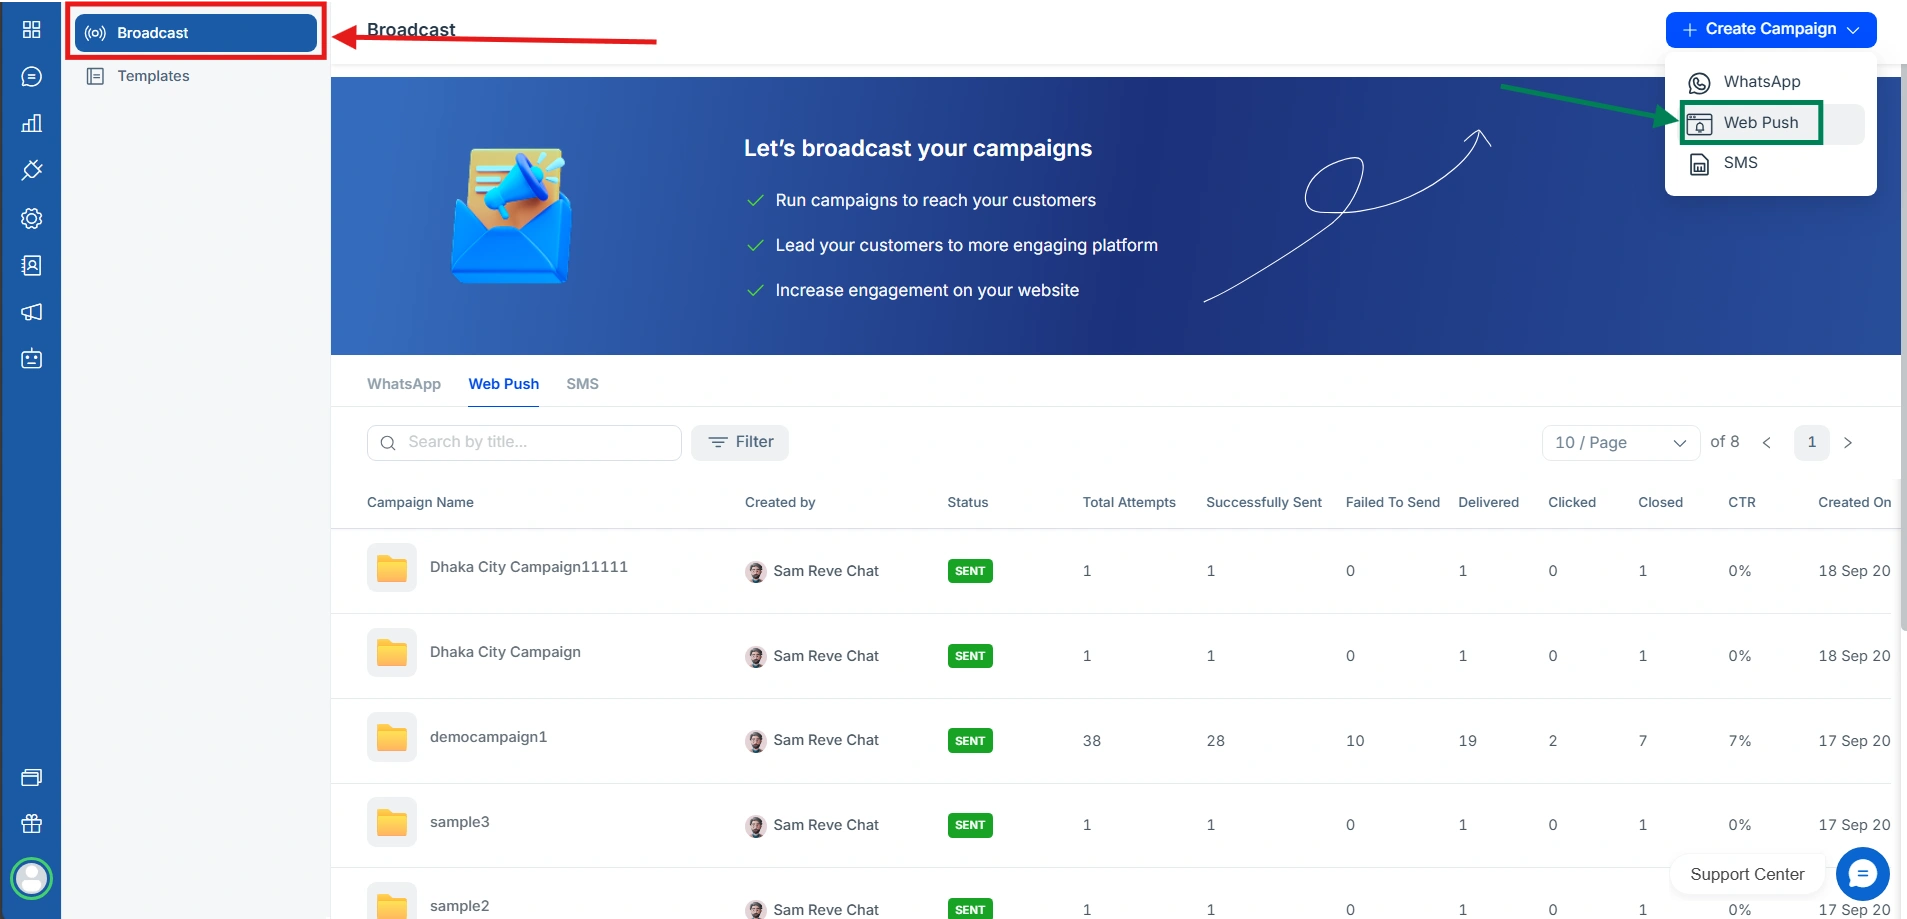Click the plug integrations sidebar icon
This screenshot has height=919, width=1907.
(31, 171)
